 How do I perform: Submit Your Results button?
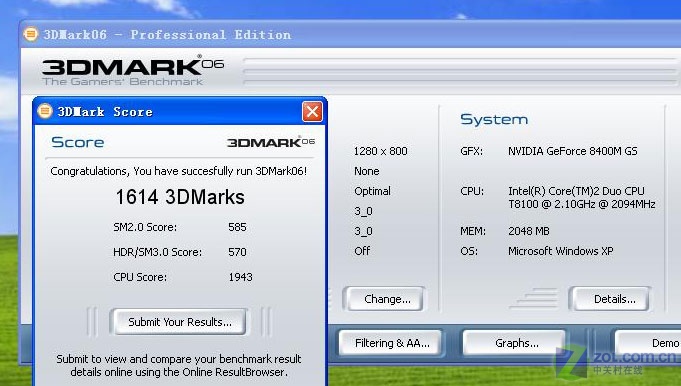tap(179, 322)
